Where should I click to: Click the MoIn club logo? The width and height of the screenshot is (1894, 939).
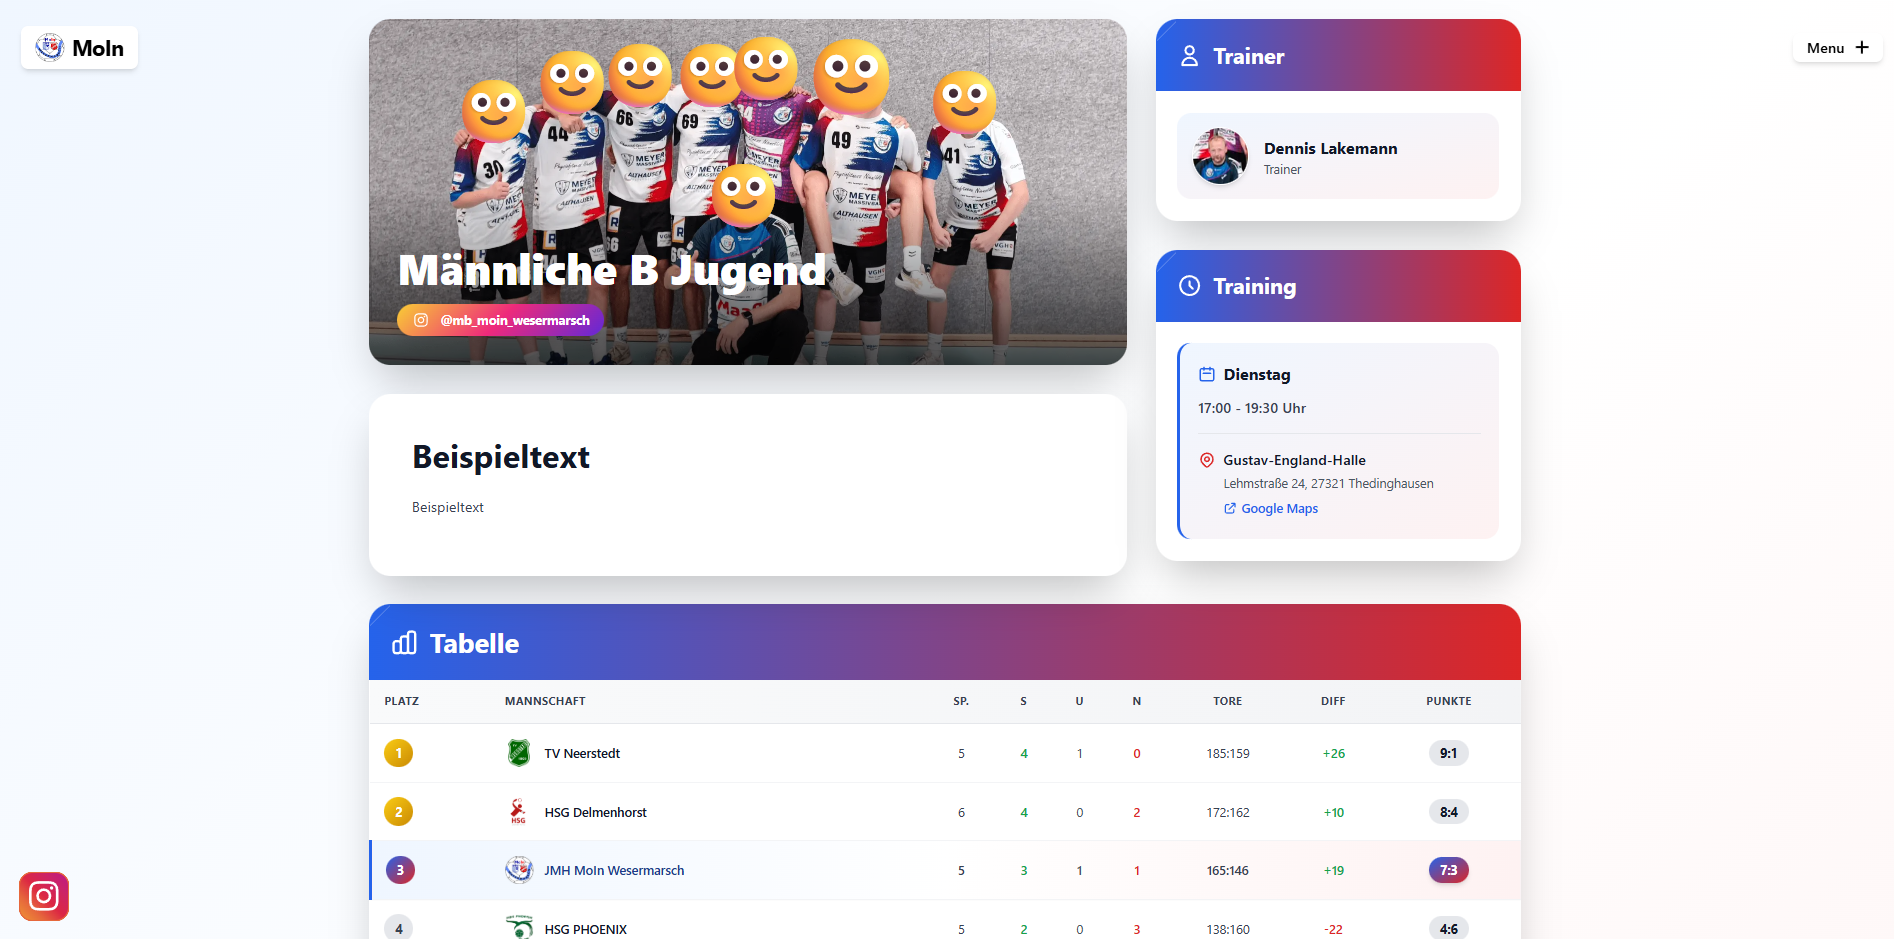point(79,48)
